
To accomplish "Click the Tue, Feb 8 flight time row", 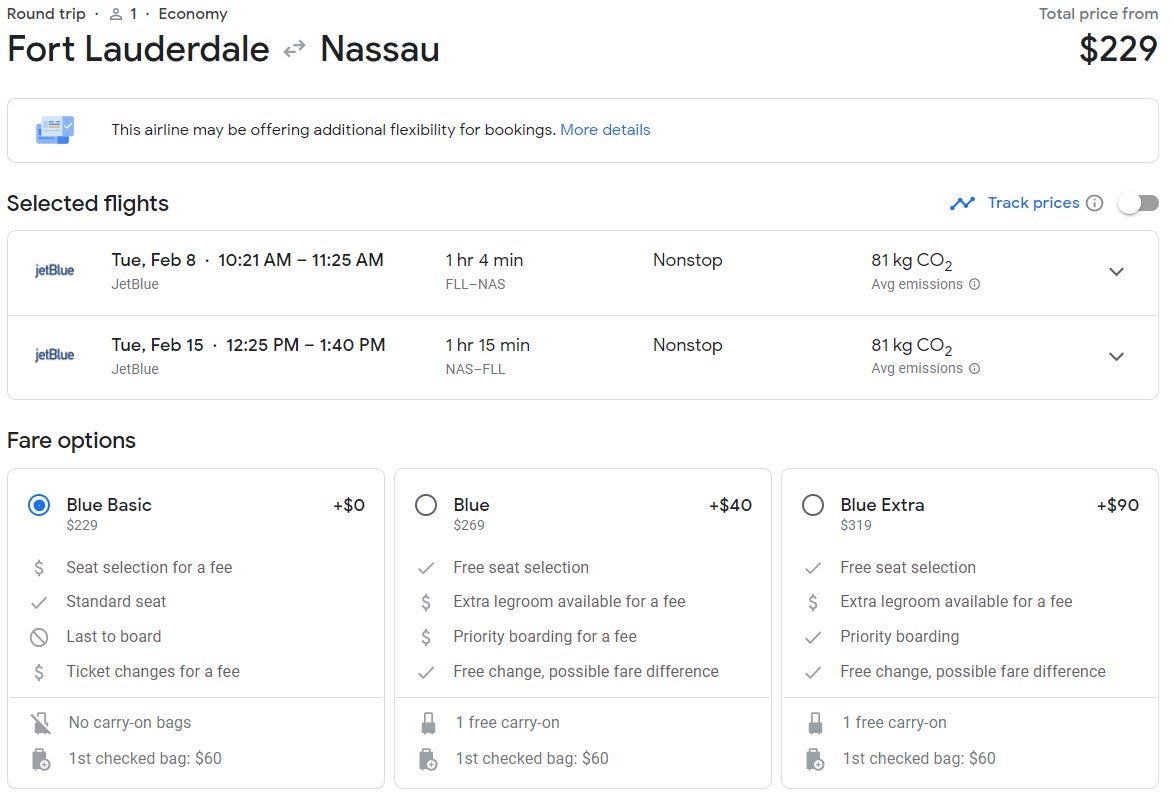I will pyautogui.click(x=247, y=260).
